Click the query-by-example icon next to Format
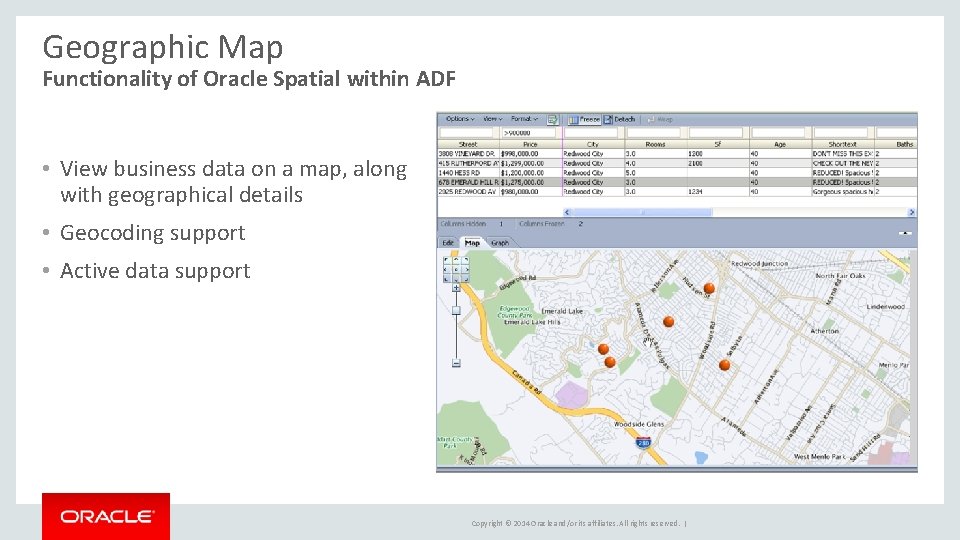This screenshot has width=960, height=540. 552,119
